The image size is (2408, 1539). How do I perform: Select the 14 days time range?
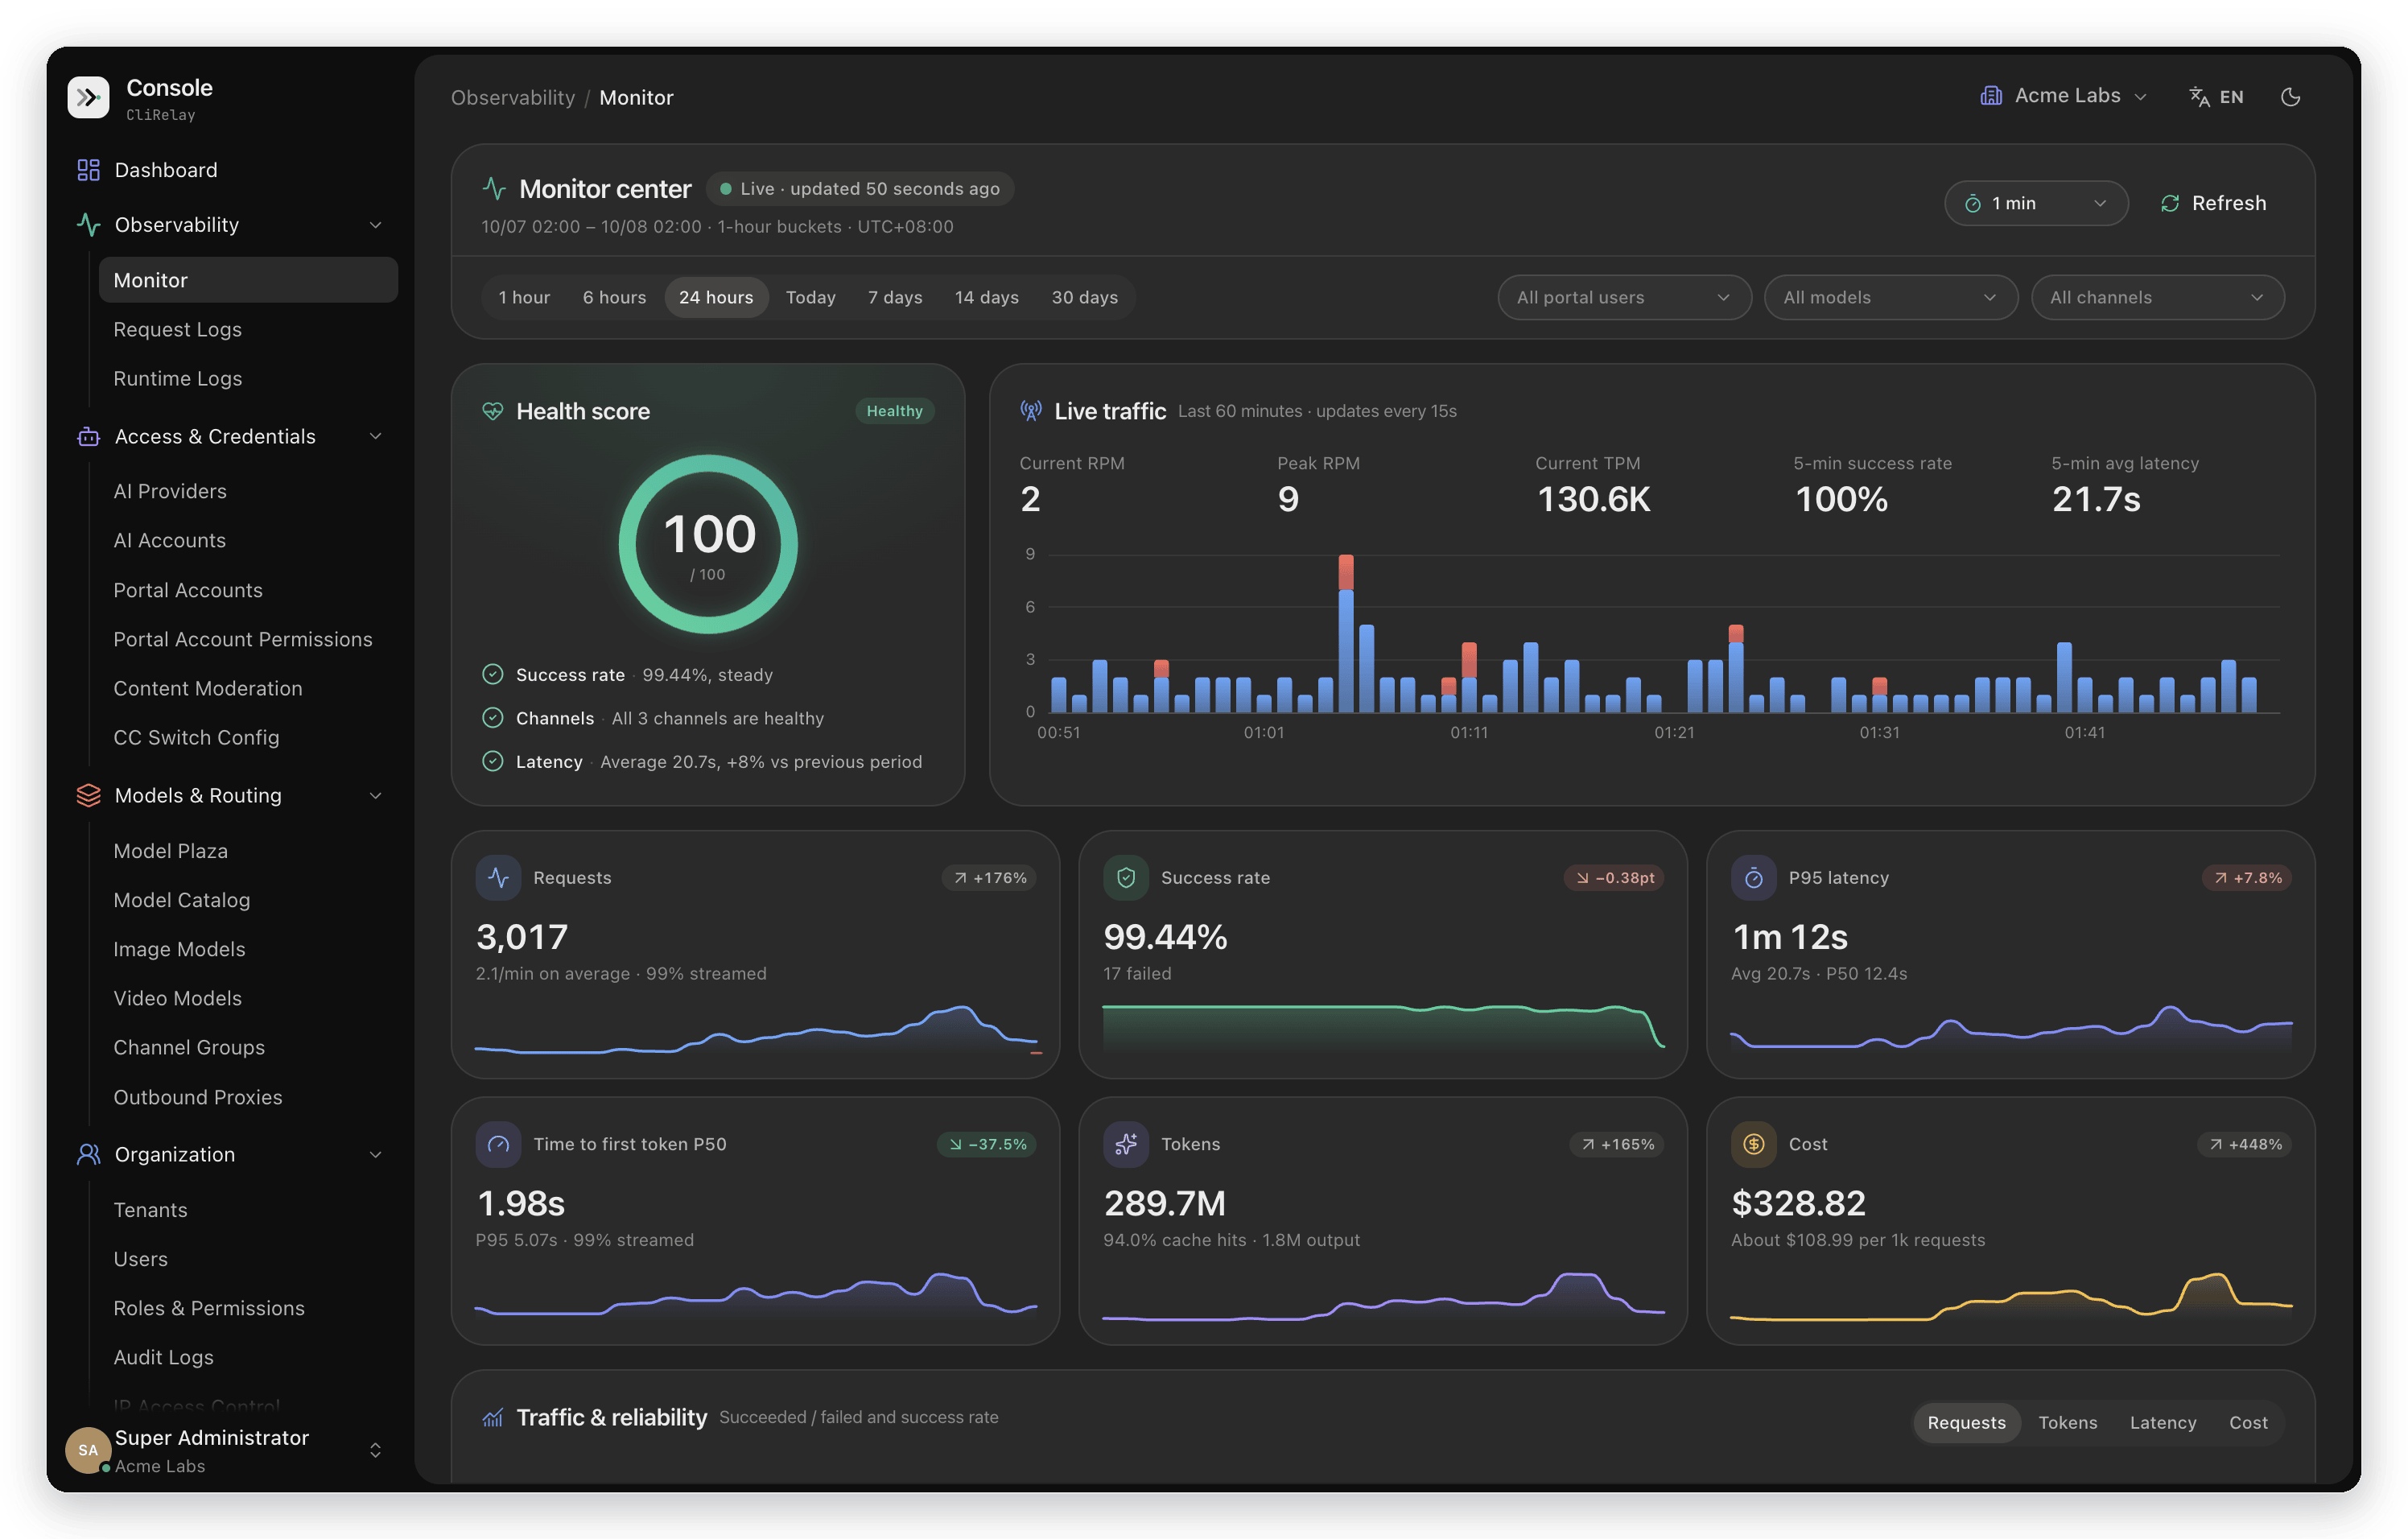click(986, 298)
